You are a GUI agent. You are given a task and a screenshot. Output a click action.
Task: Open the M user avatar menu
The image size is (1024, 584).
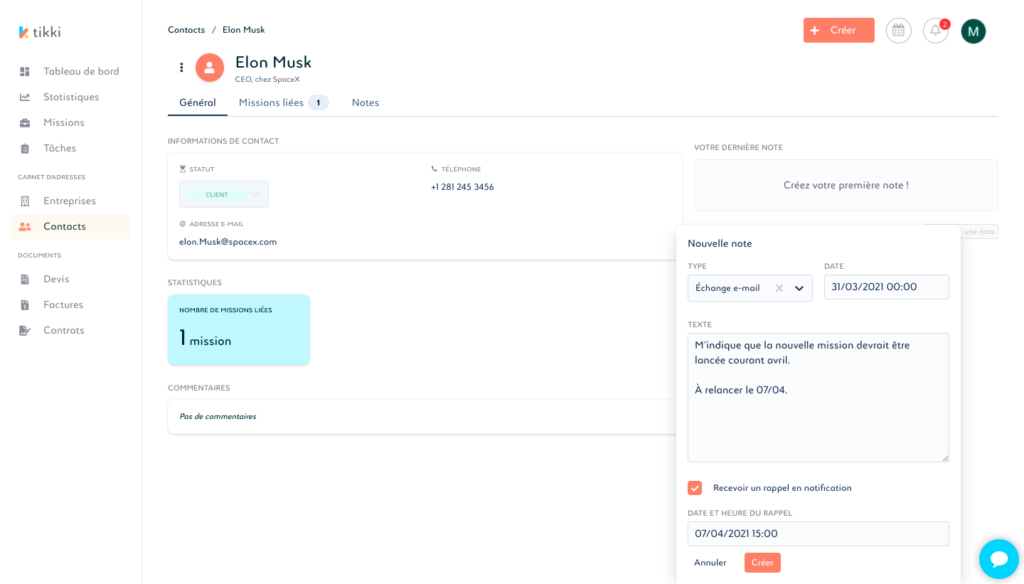click(x=973, y=31)
